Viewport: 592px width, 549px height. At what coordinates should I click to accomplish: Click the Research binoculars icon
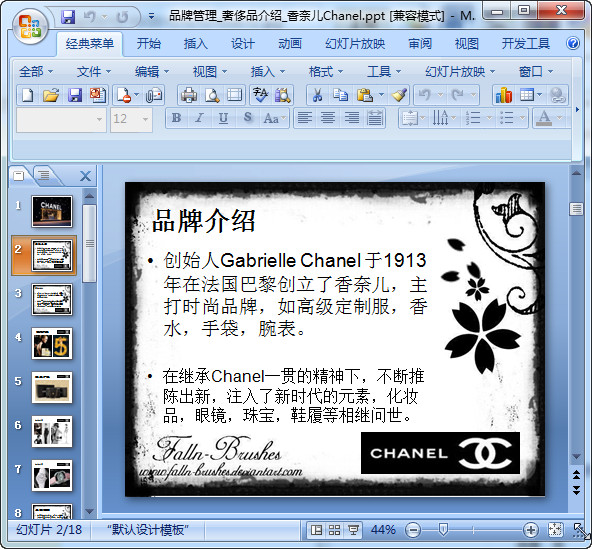[x=282, y=95]
